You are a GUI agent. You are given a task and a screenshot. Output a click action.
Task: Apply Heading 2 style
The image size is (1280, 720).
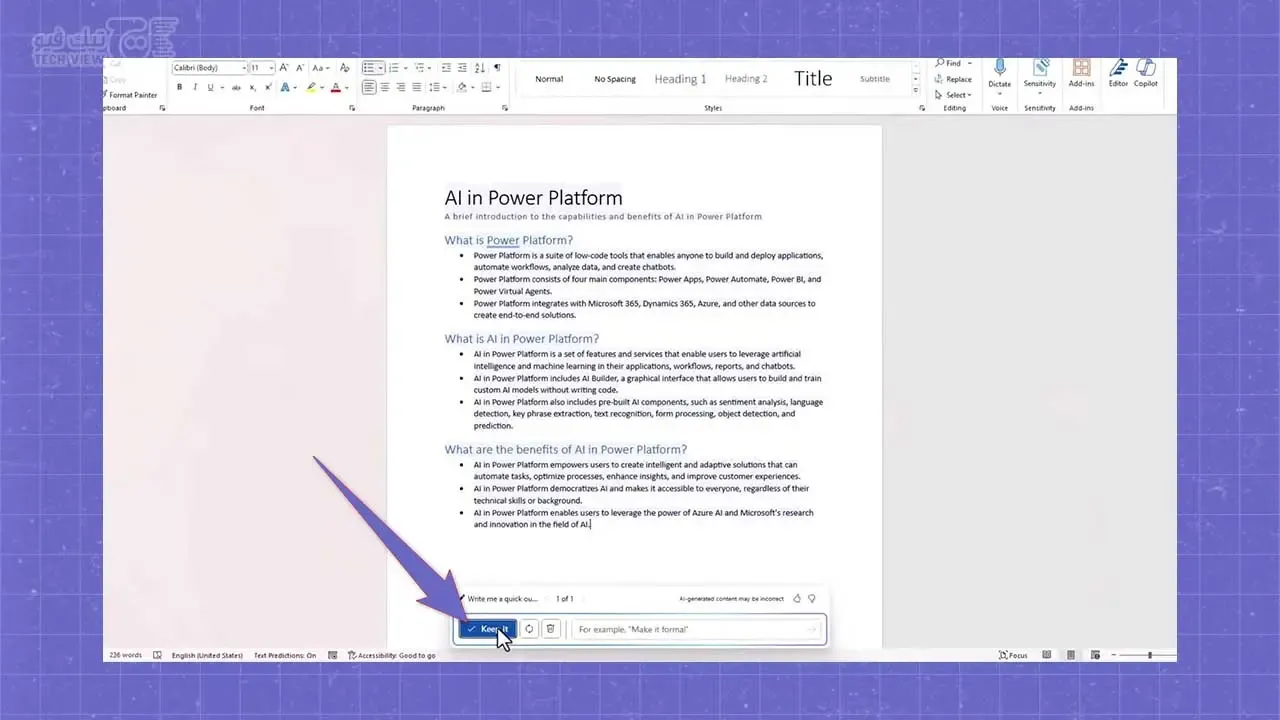746,79
